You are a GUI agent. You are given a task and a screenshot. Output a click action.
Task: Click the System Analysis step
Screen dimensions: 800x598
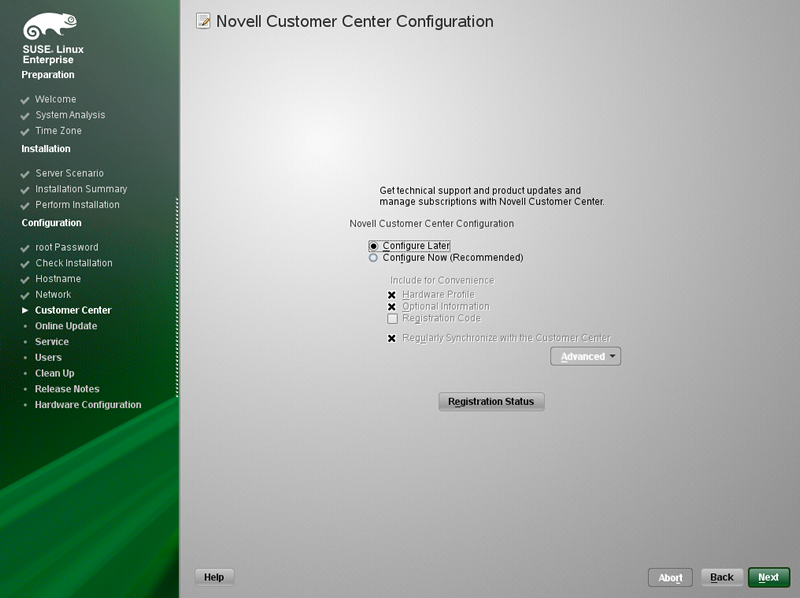[x=70, y=115]
